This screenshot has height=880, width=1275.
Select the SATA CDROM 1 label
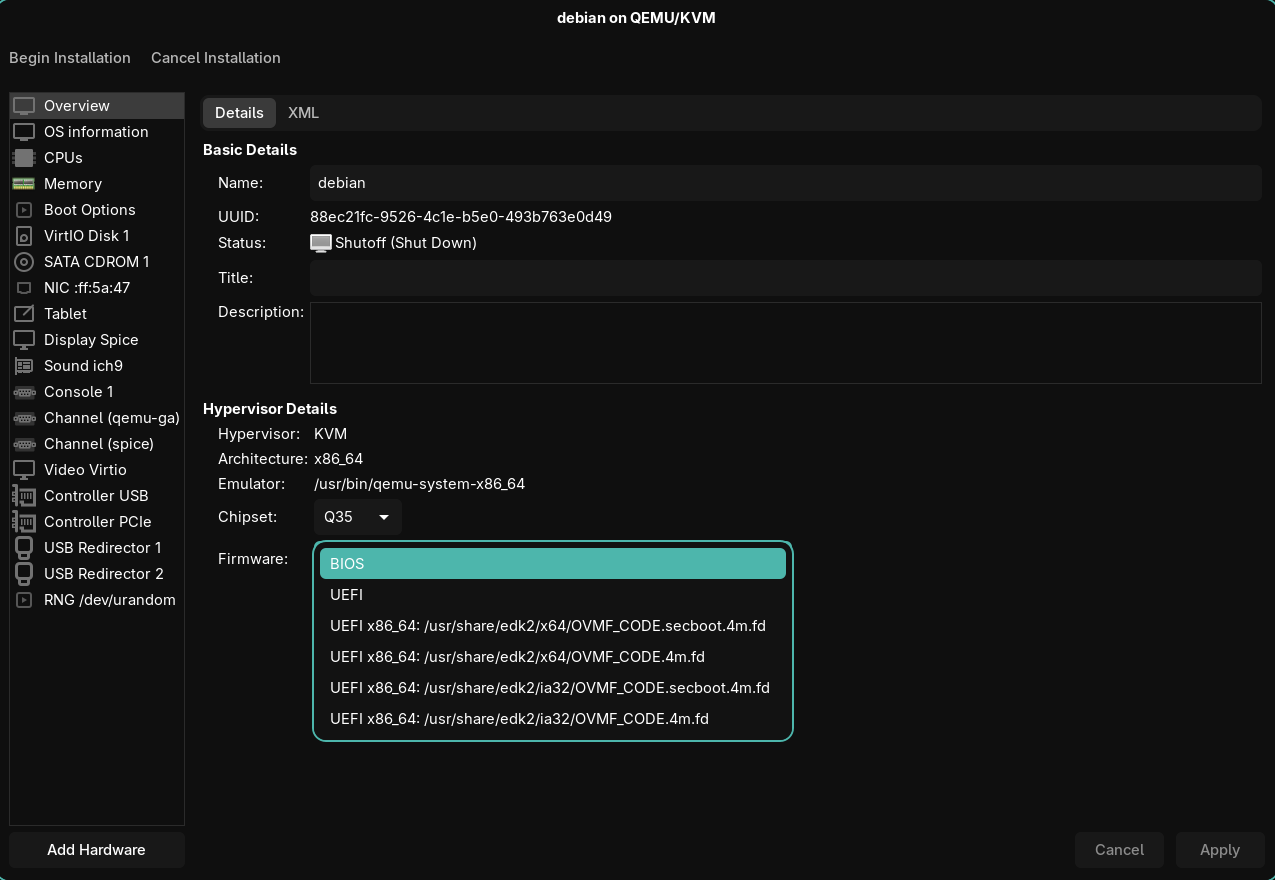click(x=97, y=262)
